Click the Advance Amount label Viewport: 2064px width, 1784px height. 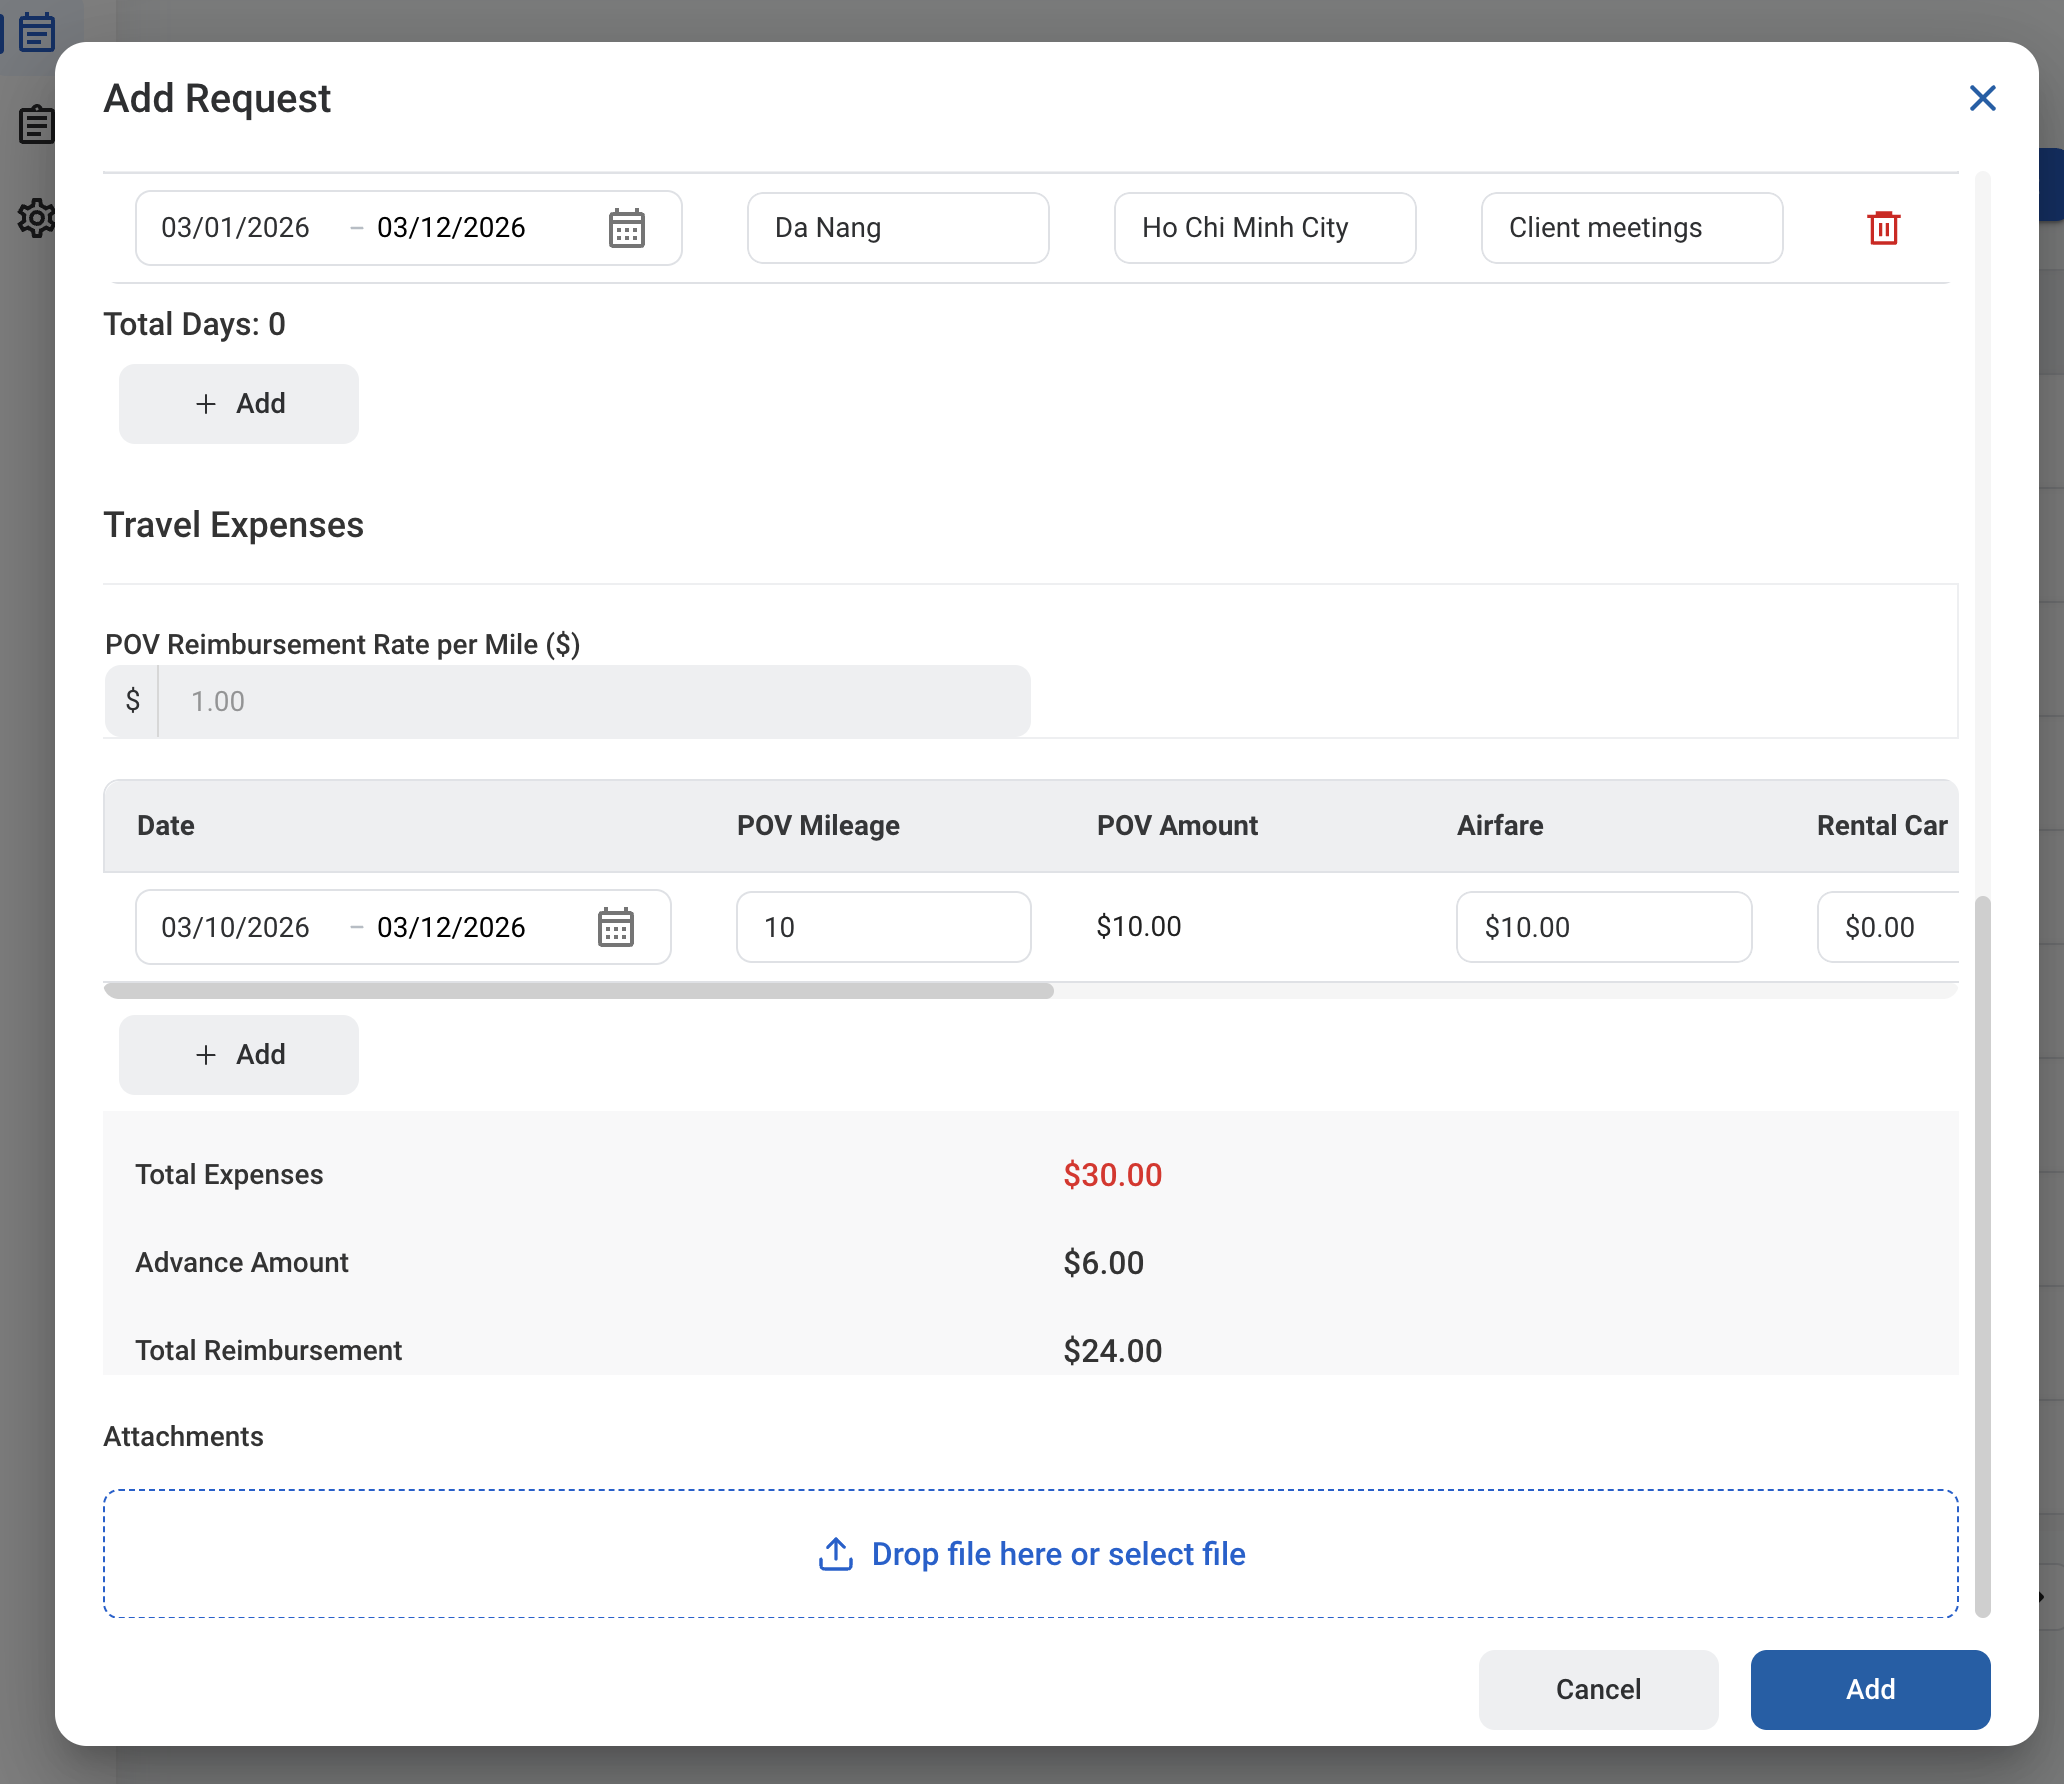click(242, 1263)
